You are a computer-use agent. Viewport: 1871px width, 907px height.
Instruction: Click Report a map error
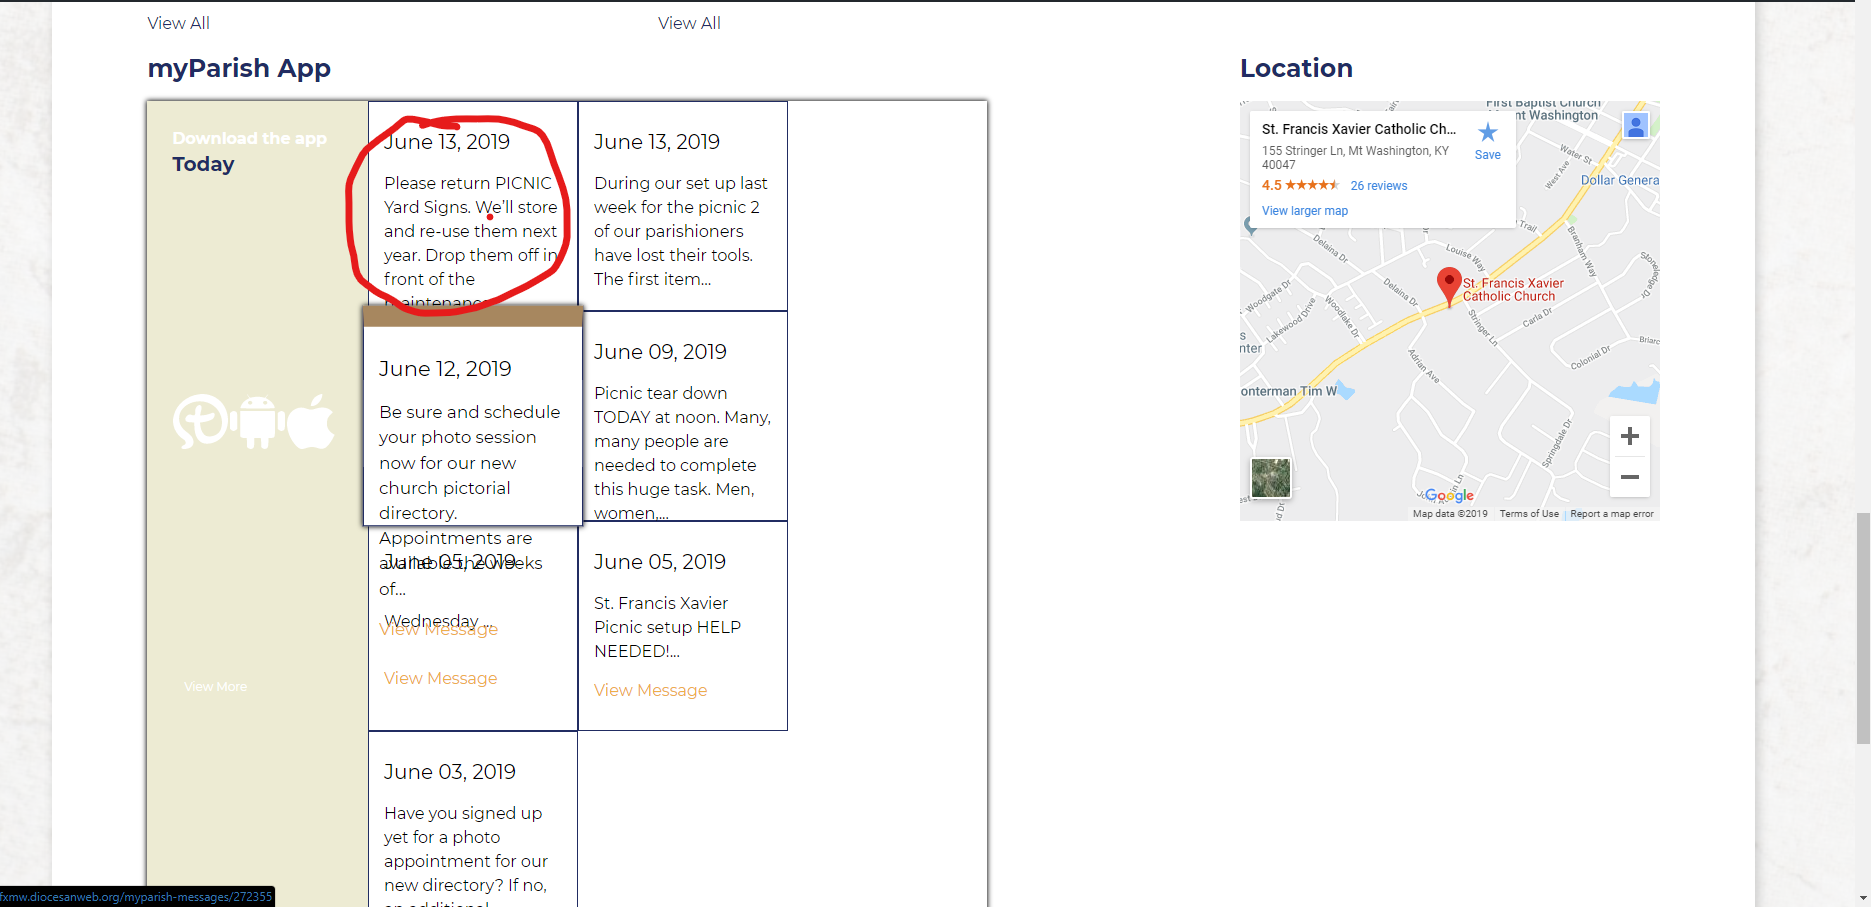pos(1611,514)
